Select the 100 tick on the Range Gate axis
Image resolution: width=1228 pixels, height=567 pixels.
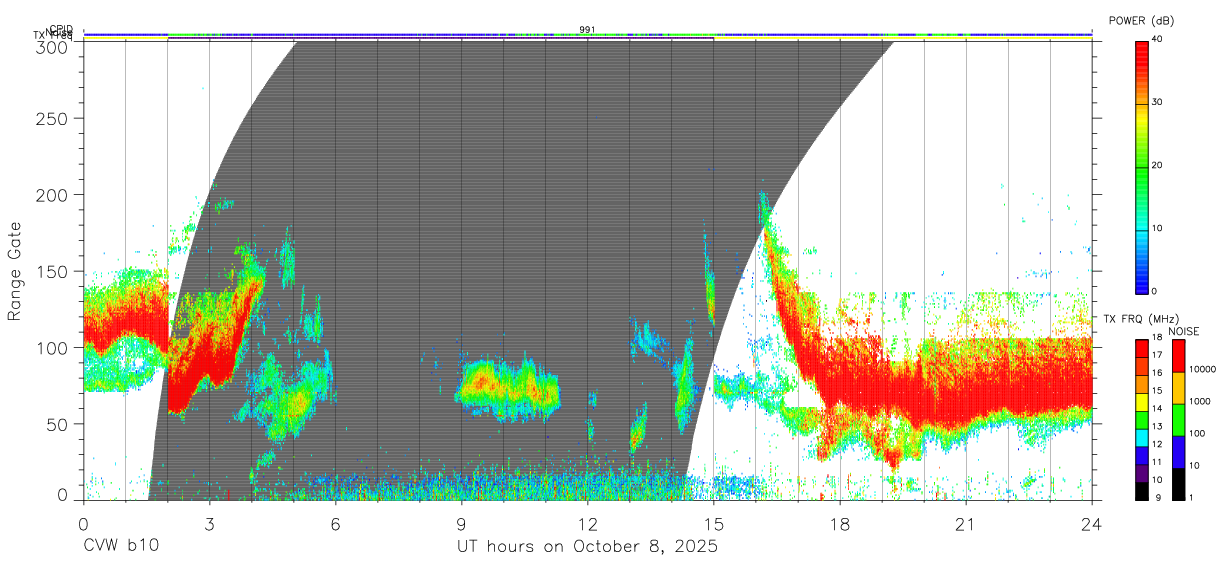click(x=54, y=347)
